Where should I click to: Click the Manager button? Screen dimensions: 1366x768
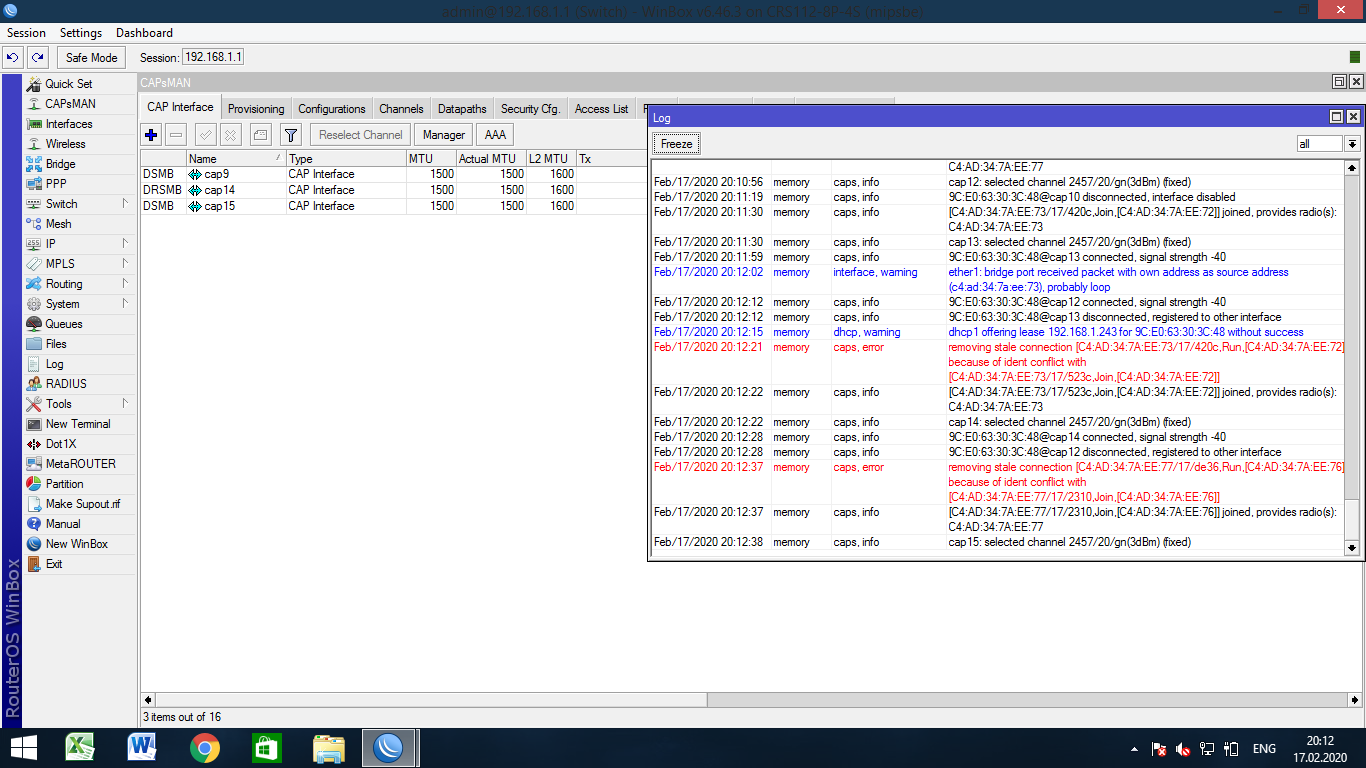443,134
